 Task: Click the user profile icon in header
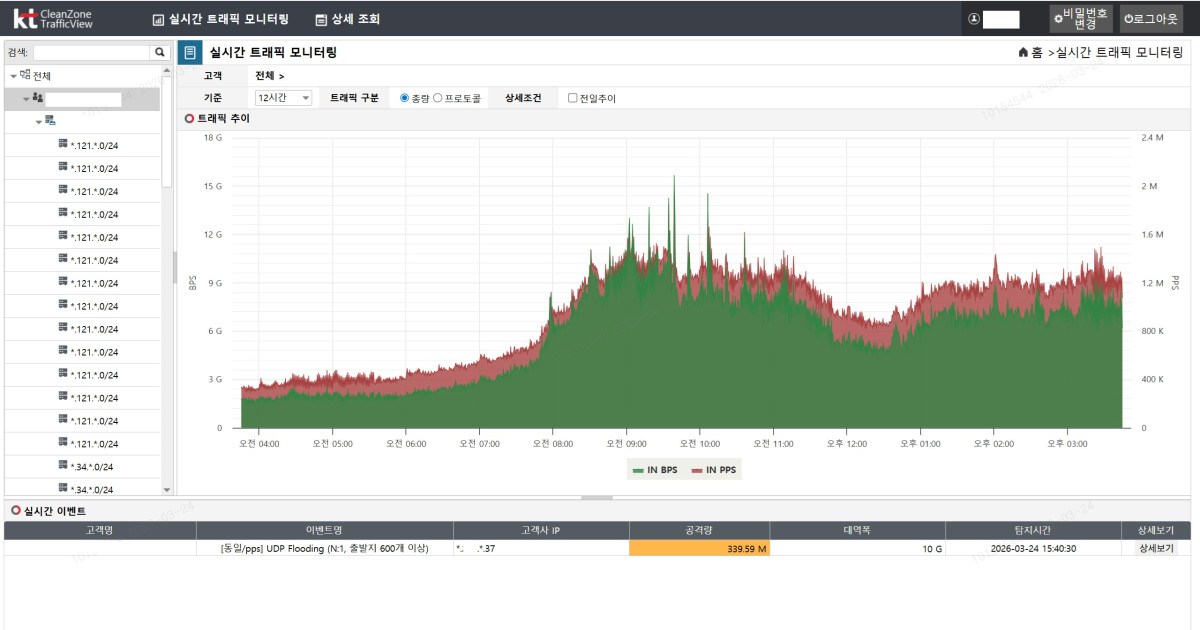(973, 19)
